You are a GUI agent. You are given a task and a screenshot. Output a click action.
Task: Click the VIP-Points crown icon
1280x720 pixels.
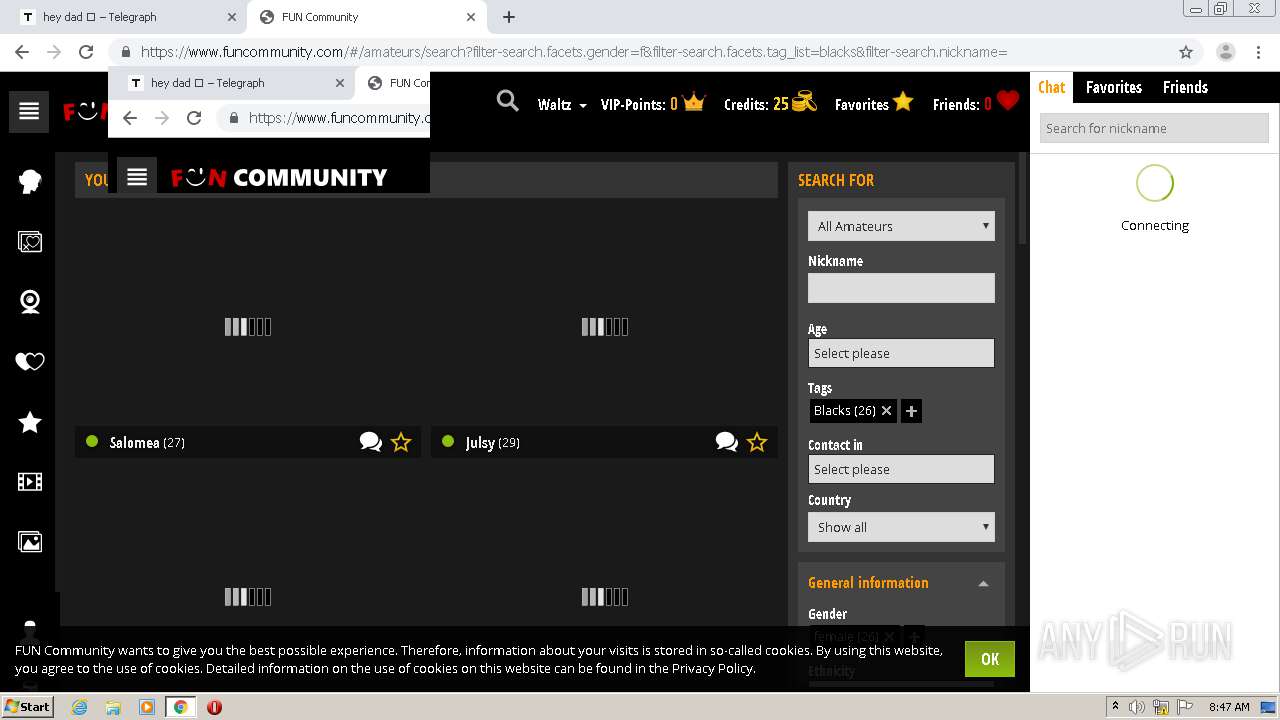tap(694, 102)
